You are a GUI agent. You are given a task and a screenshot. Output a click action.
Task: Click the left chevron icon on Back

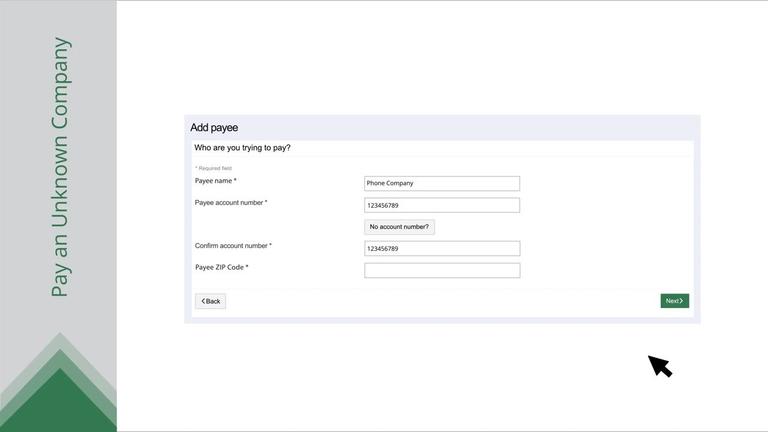pyautogui.click(x=203, y=301)
